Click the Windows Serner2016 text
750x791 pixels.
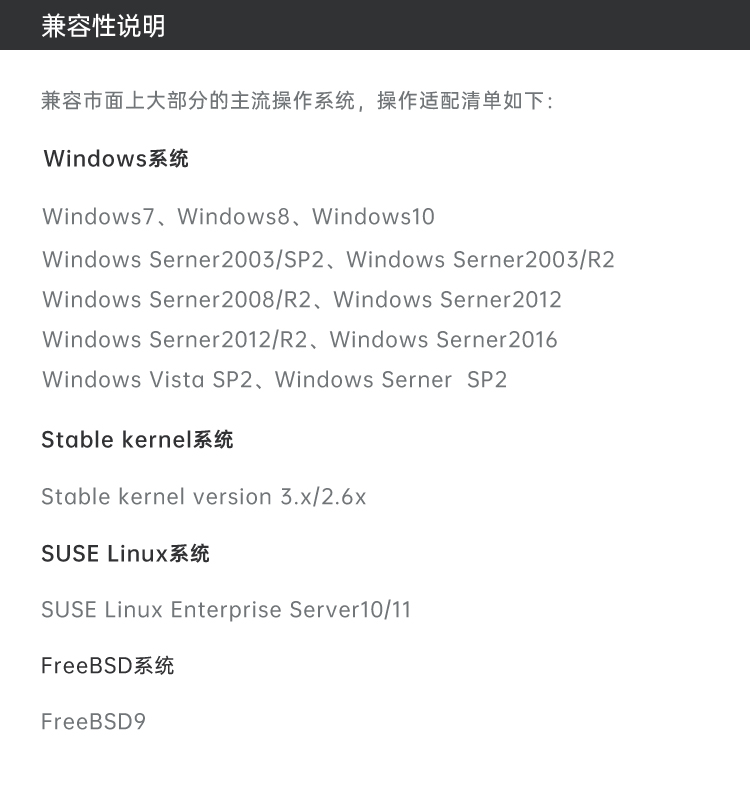click(444, 340)
